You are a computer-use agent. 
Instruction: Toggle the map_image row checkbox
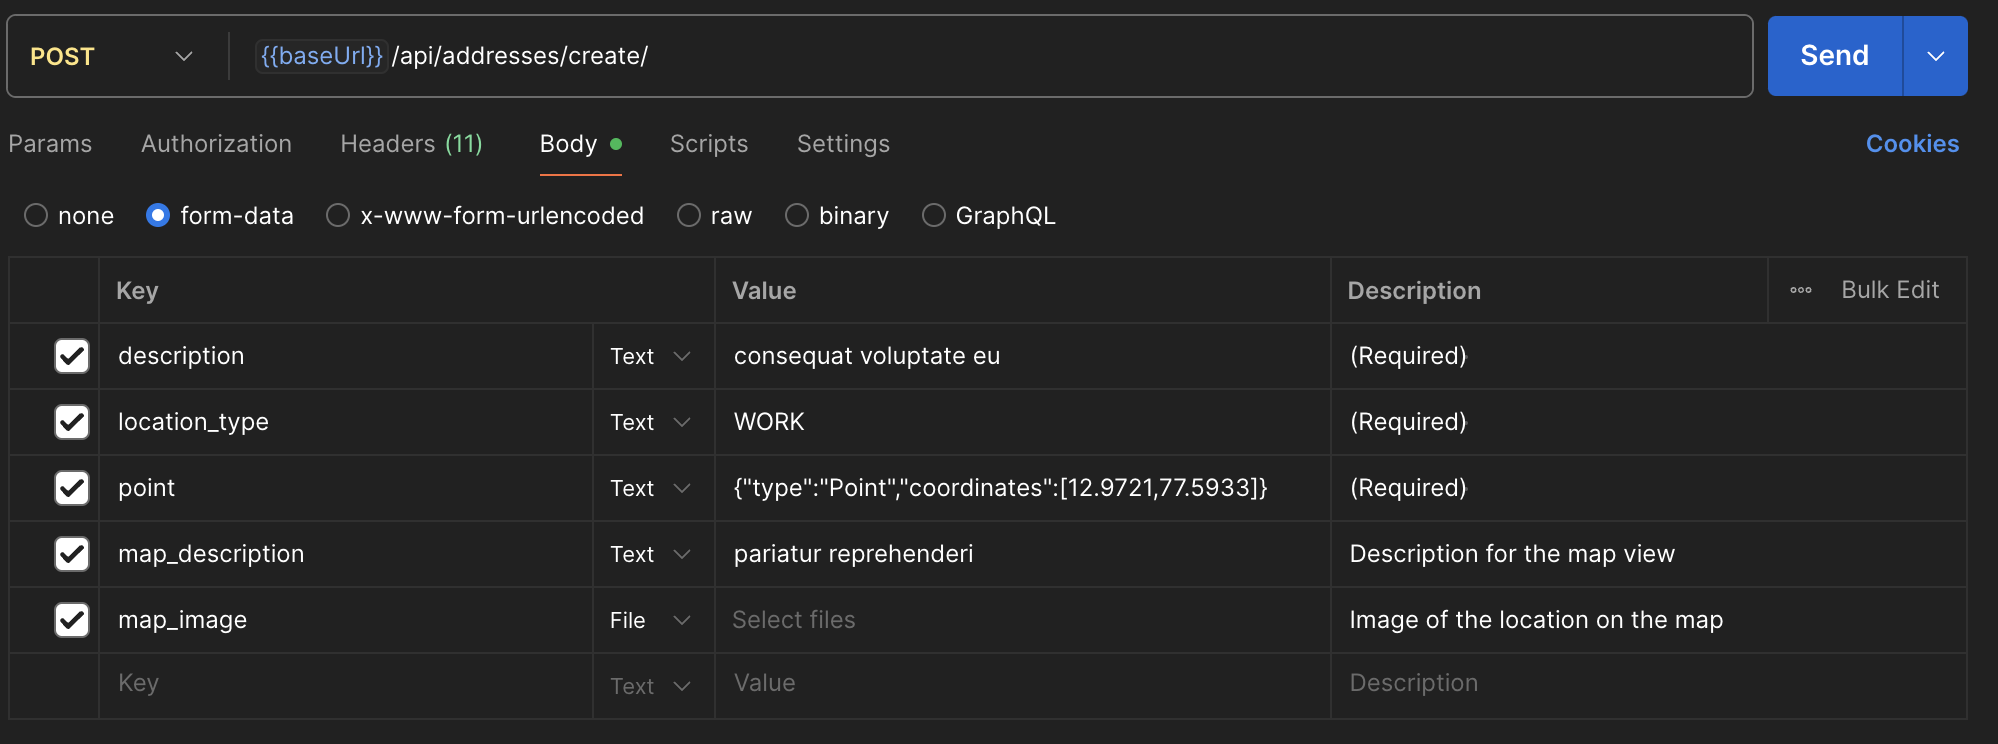pyautogui.click(x=72, y=620)
